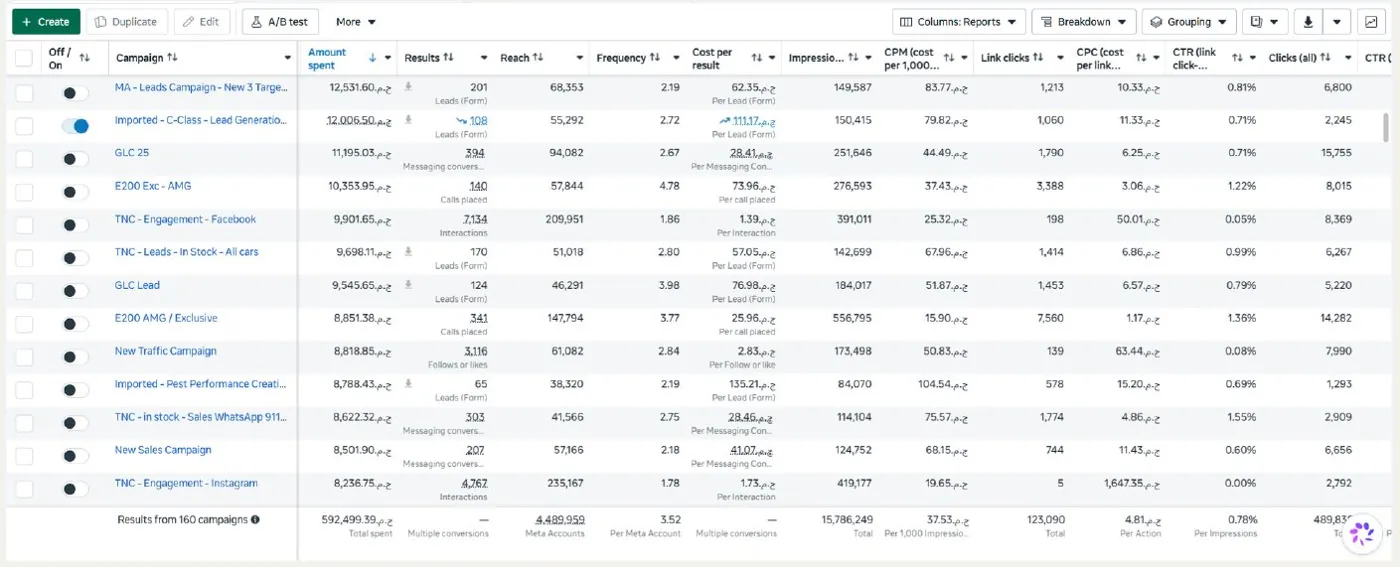The image size is (1400, 567).
Task: Open the 108 results link
Action: click(478, 120)
